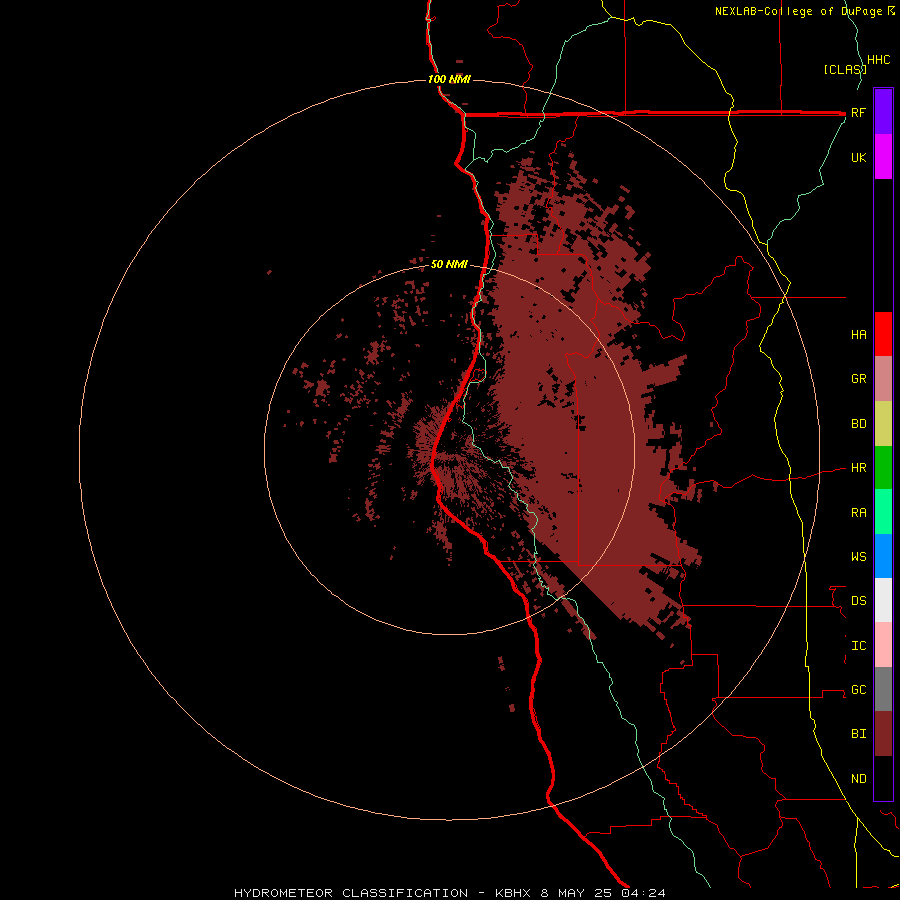
Task: Click the BD legend label
Action: click(858, 424)
